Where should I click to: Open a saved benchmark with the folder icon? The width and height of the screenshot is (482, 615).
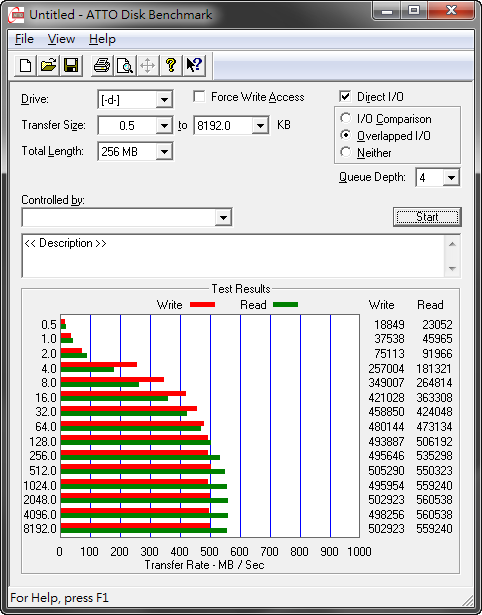pyautogui.click(x=48, y=65)
